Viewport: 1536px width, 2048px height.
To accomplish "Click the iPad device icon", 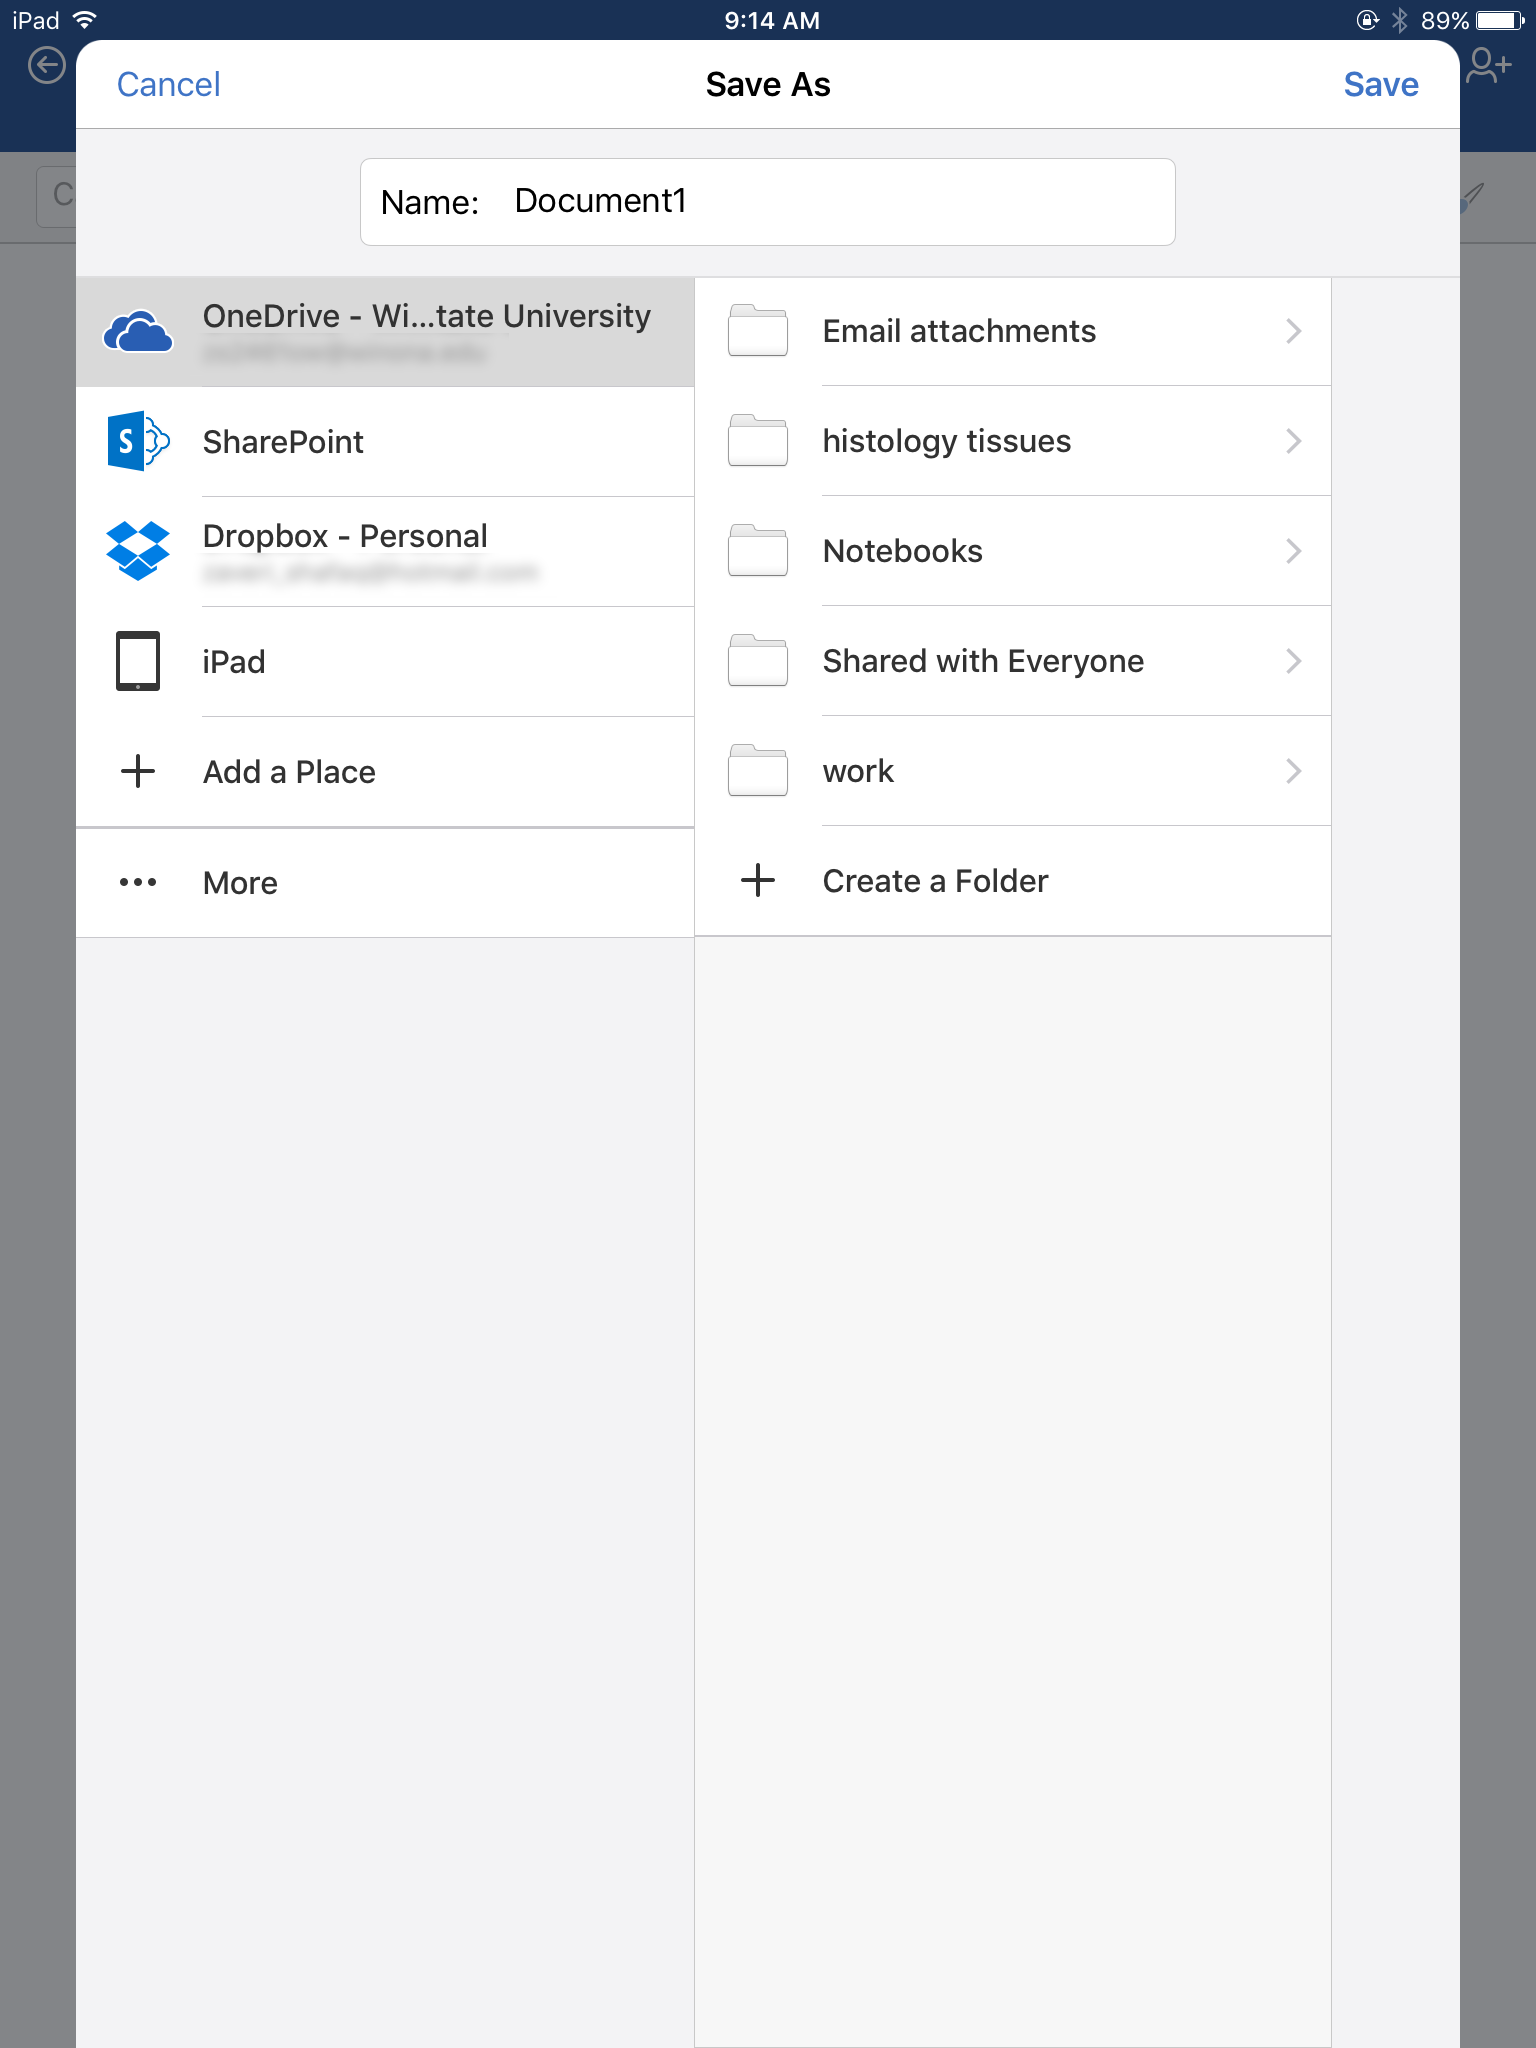I will 138,661.
